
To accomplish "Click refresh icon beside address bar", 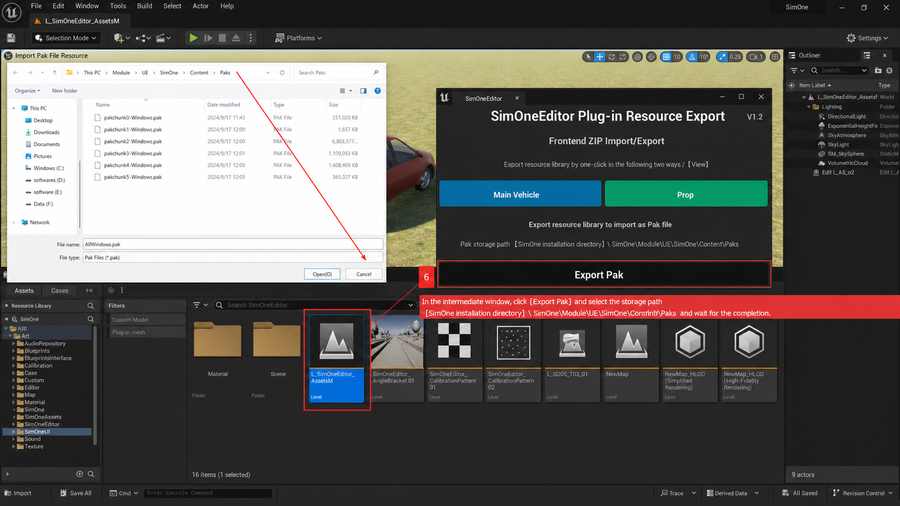I will click(282, 72).
